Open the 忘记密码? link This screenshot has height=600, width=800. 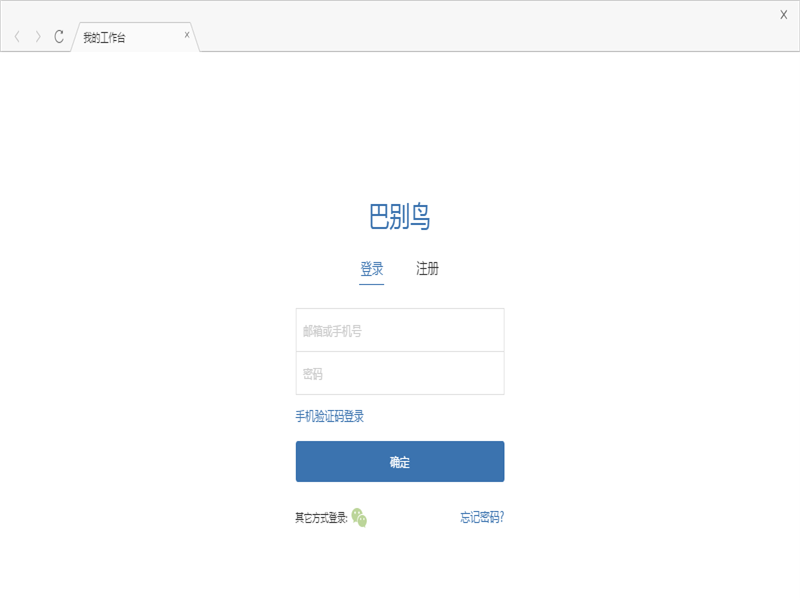pos(482,517)
